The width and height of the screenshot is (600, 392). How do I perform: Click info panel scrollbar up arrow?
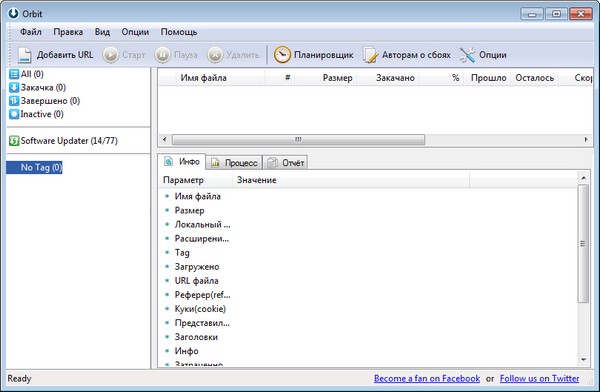(x=583, y=178)
